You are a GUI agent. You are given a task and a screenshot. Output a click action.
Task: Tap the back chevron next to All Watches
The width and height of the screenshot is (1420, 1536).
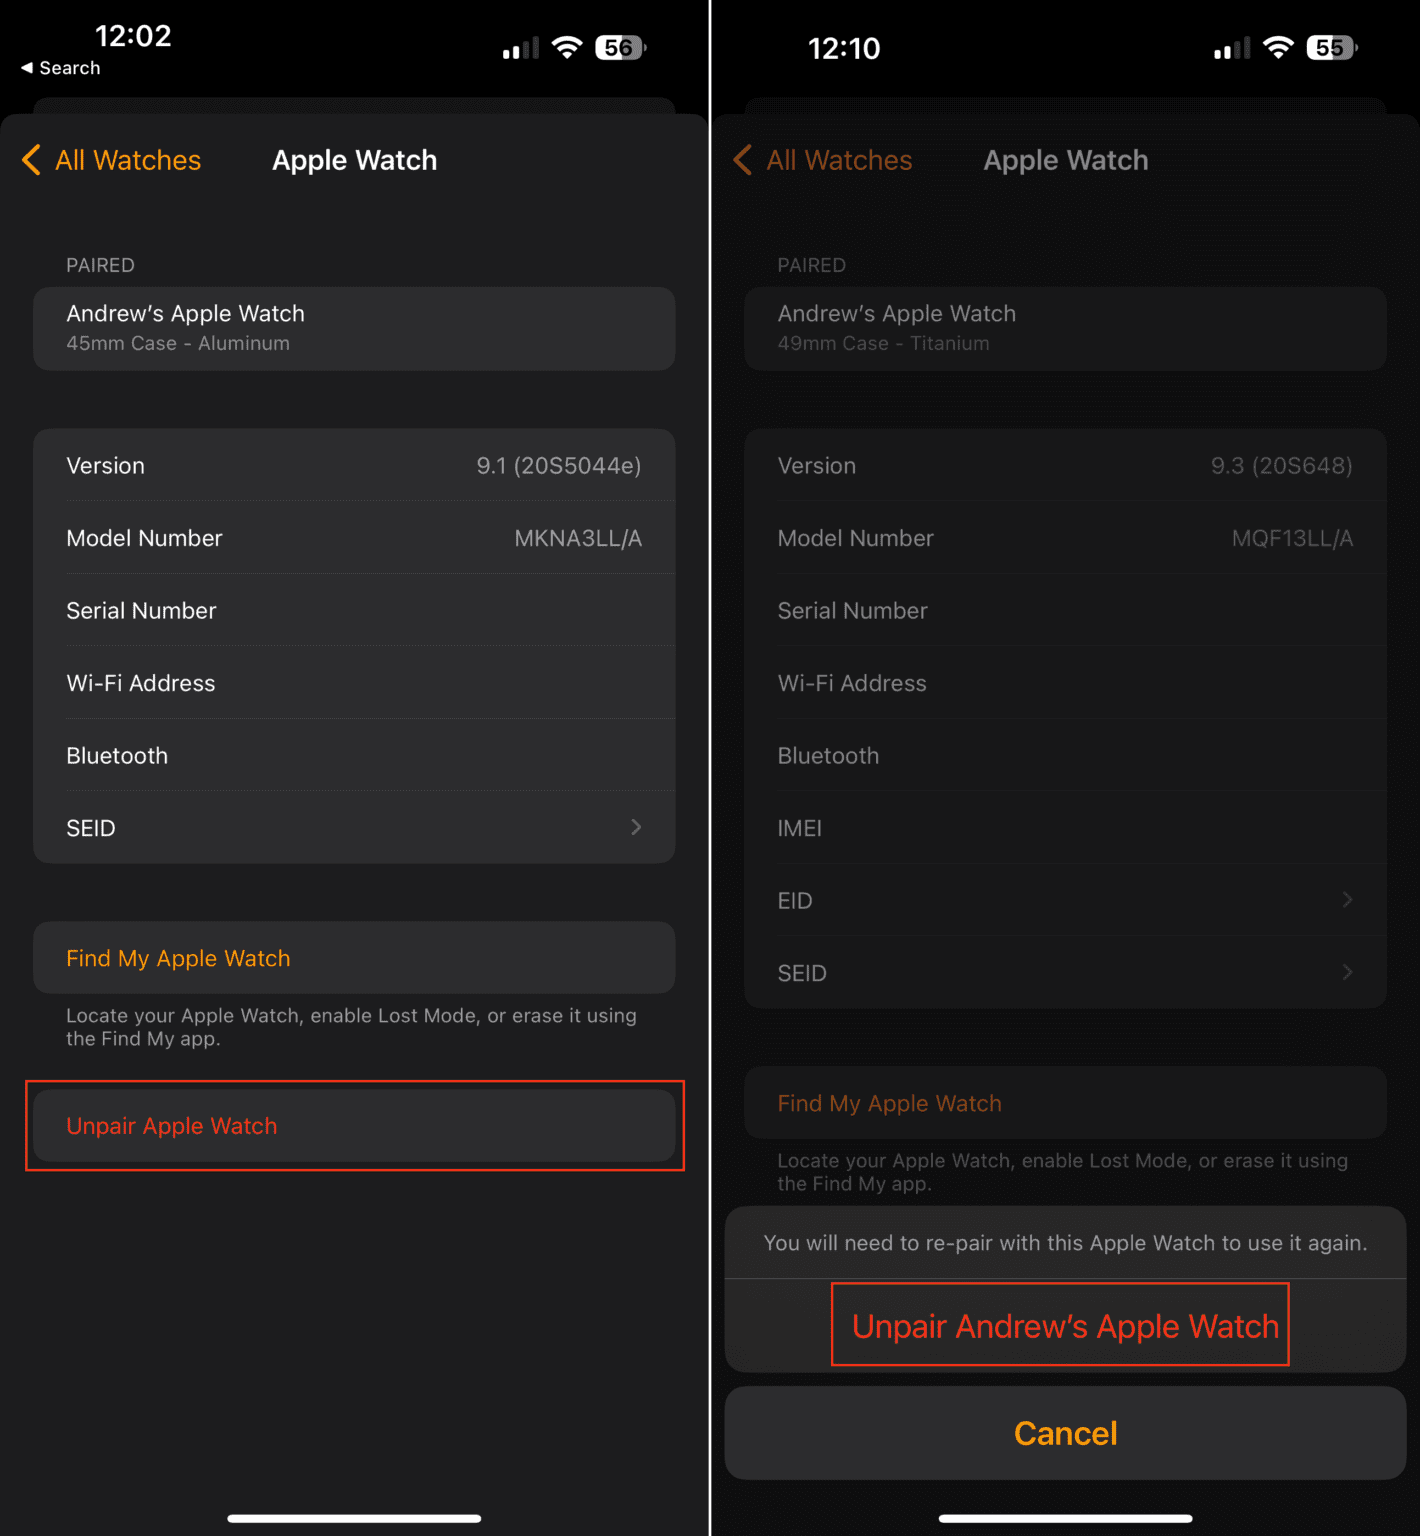[30, 160]
